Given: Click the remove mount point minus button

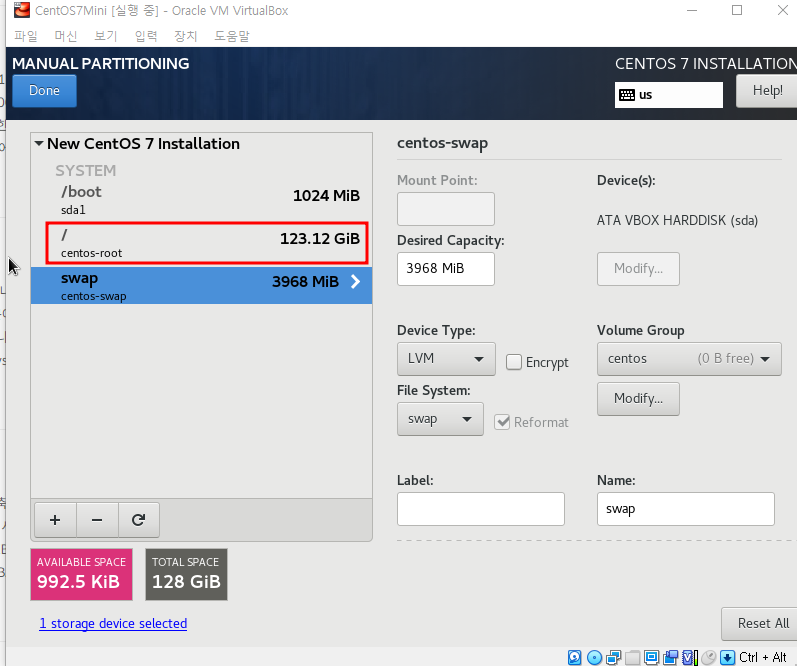Looking at the screenshot, I should tap(97, 520).
